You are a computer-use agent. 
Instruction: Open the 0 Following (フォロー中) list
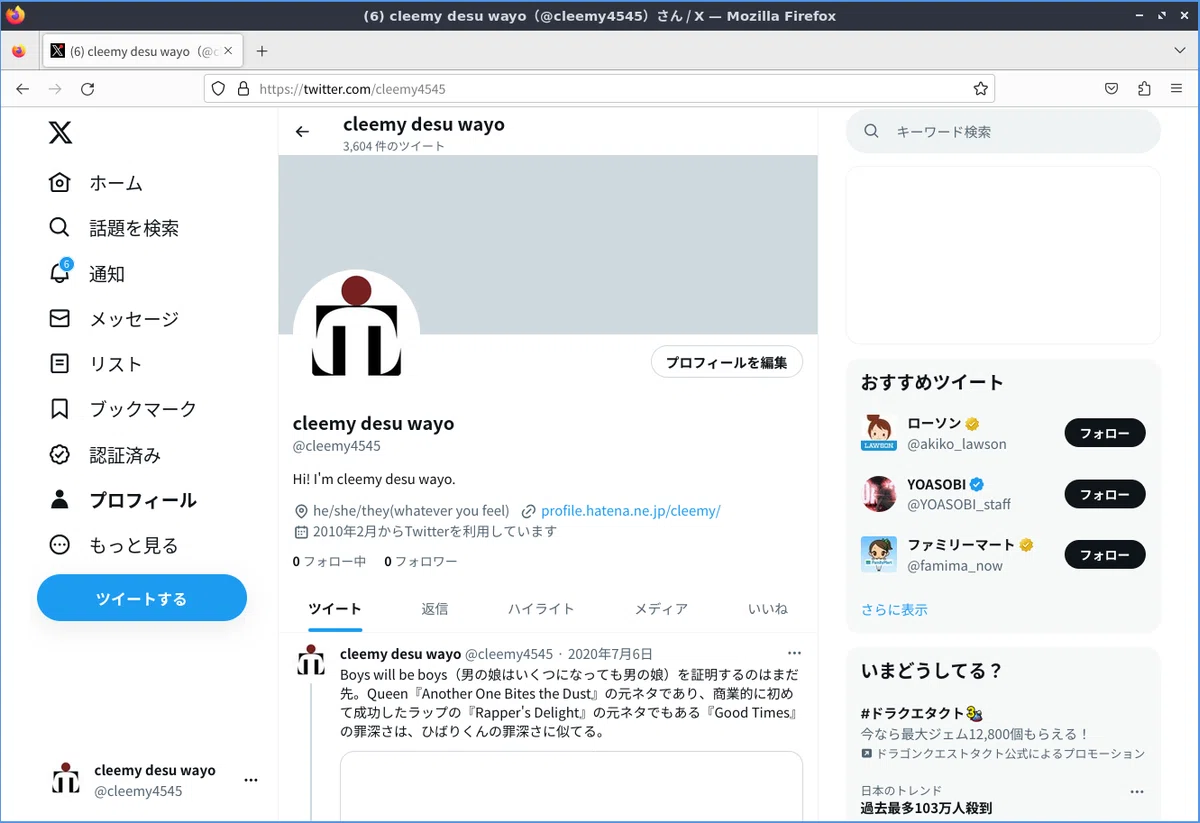pos(330,562)
